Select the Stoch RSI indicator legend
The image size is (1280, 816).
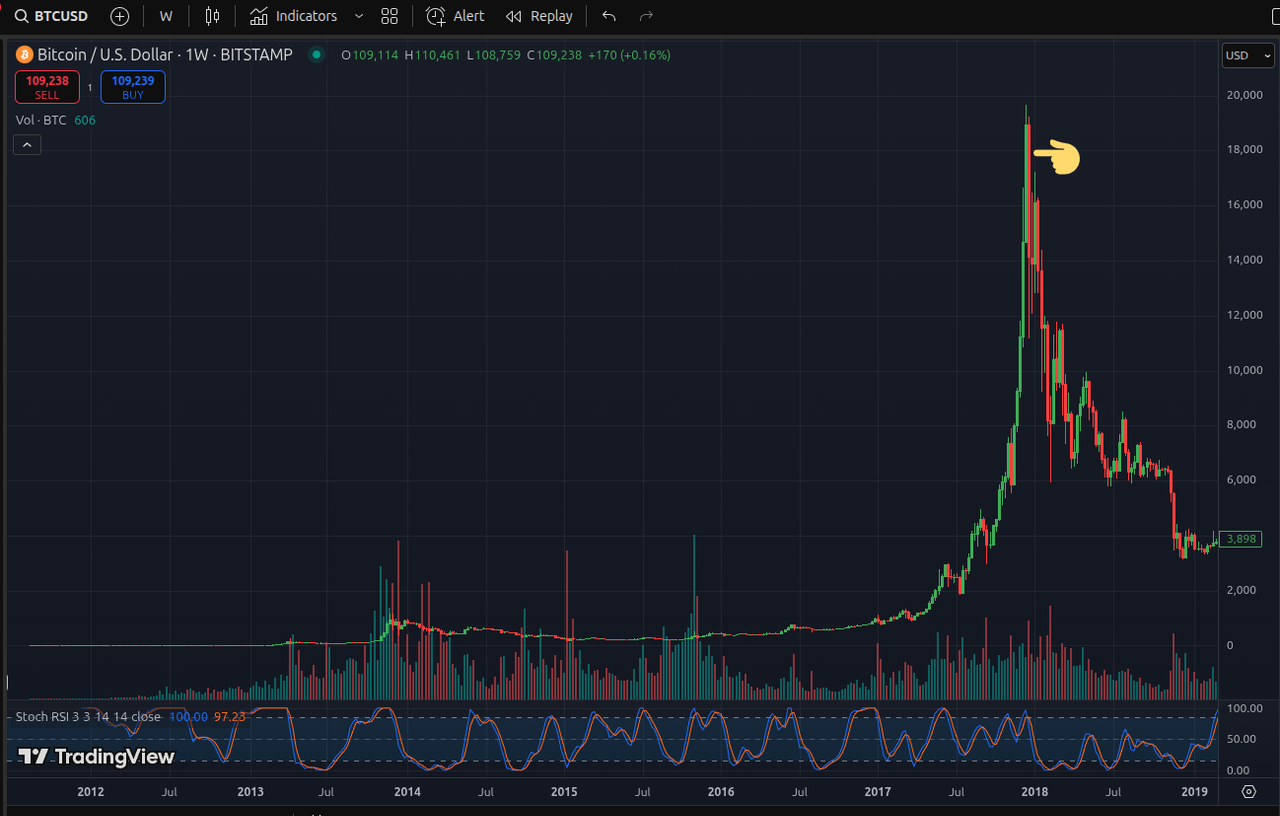point(88,717)
